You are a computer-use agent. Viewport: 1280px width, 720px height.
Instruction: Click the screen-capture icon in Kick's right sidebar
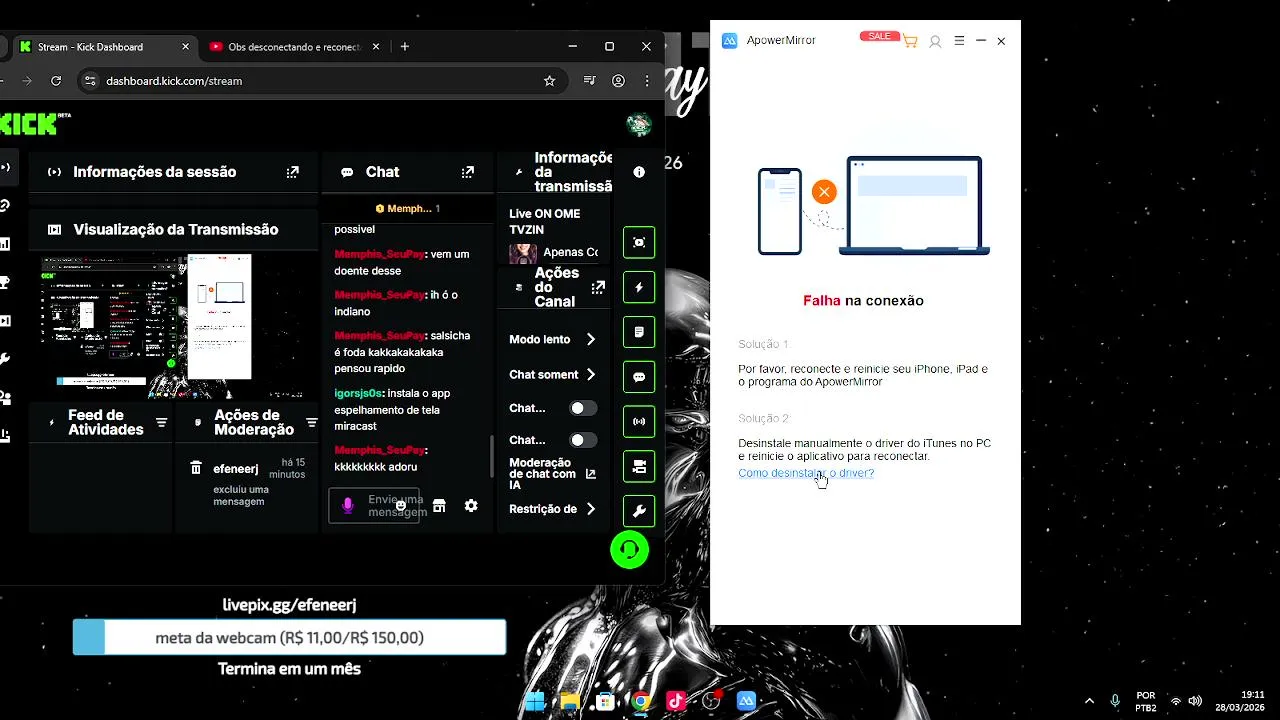[x=639, y=242]
